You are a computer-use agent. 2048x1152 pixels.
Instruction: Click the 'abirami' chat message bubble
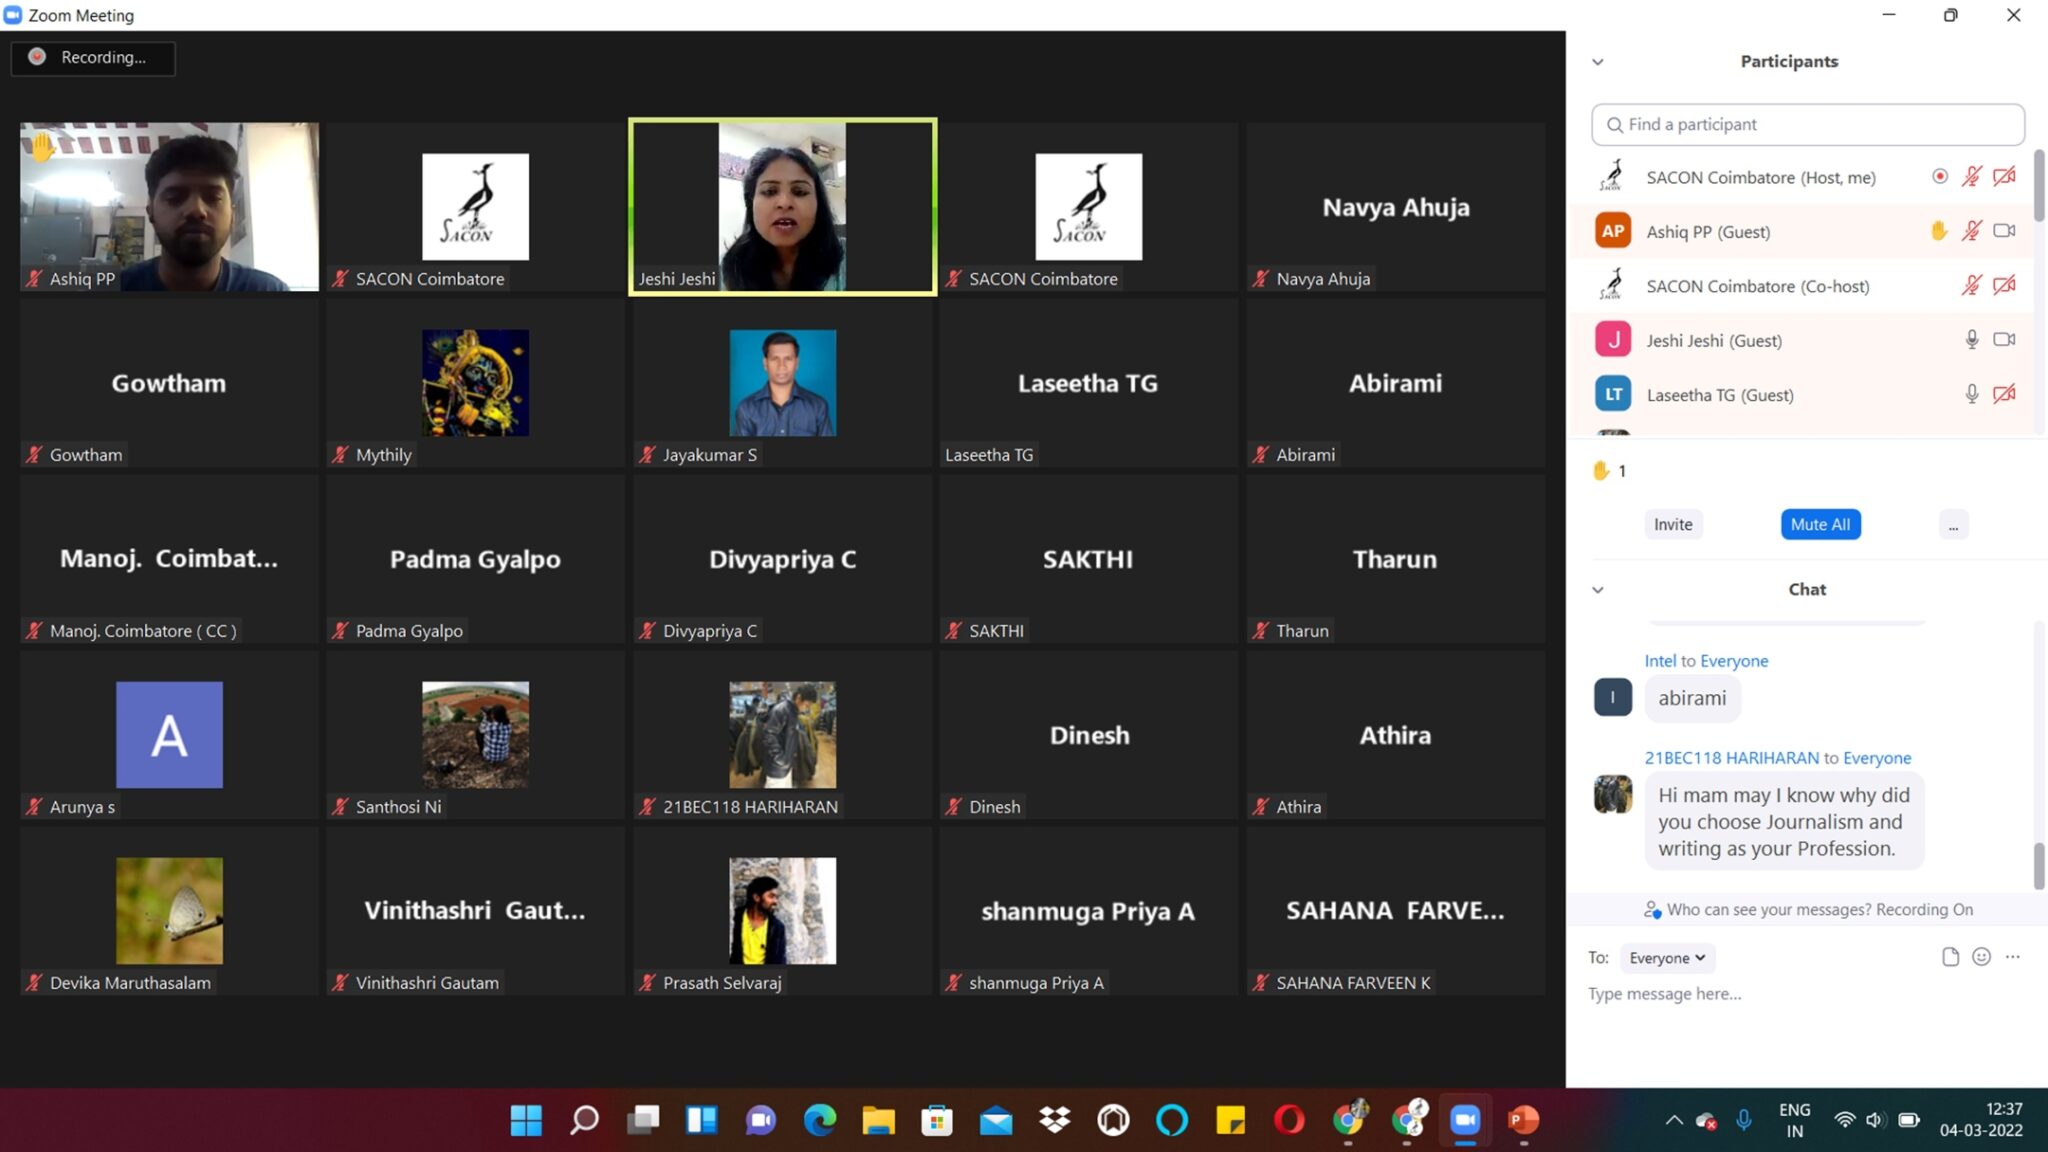(x=1692, y=698)
